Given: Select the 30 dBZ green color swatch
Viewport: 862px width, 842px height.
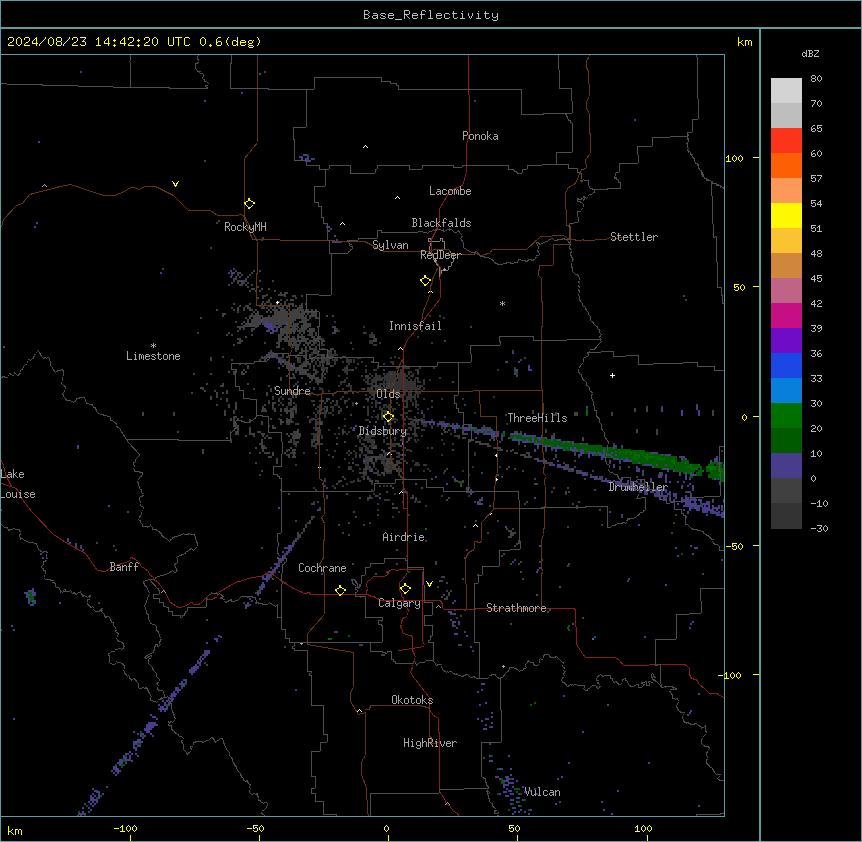Looking at the screenshot, I should click(786, 416).
